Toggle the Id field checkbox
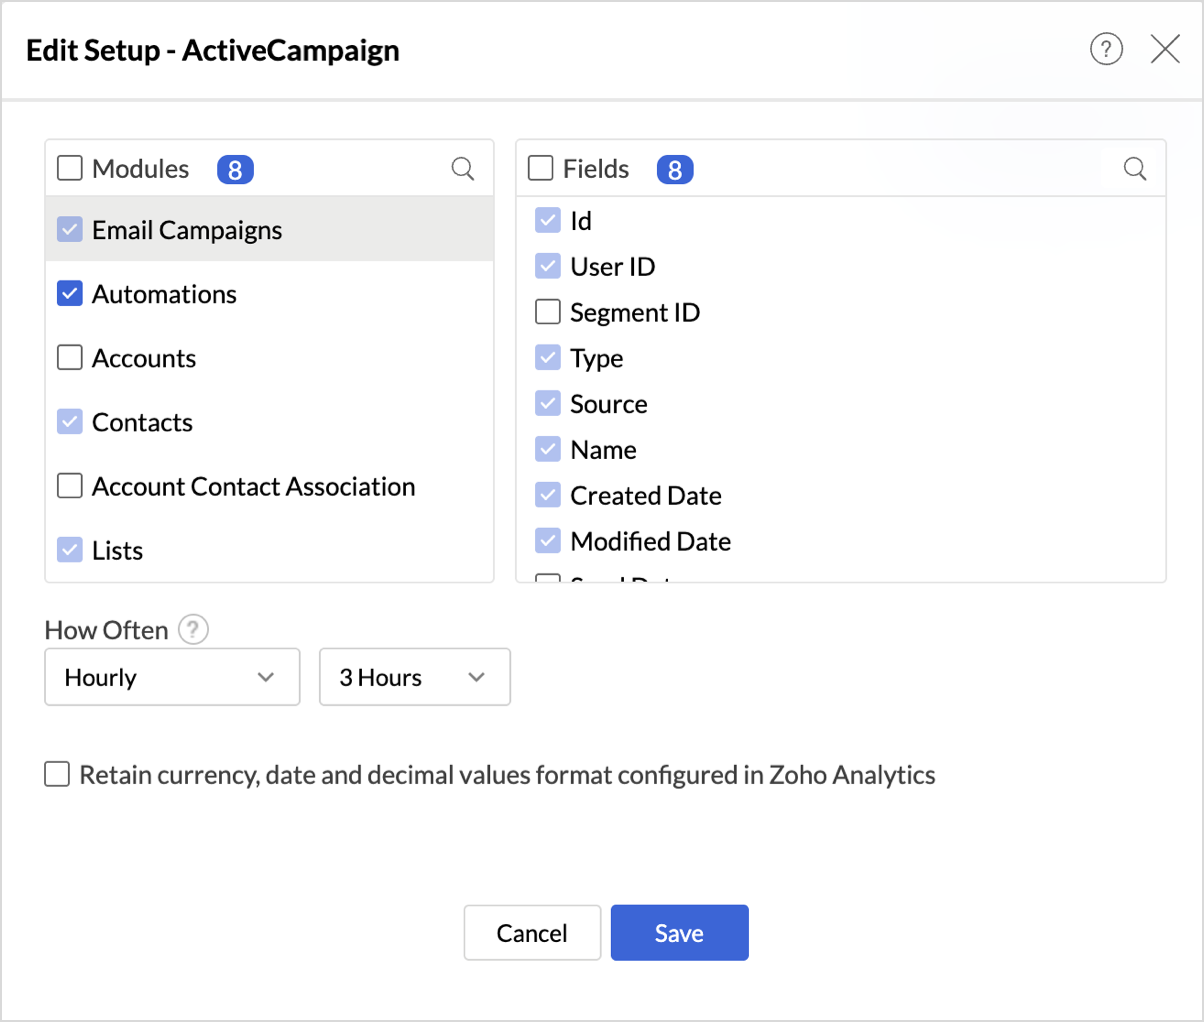 click(548, 220)
